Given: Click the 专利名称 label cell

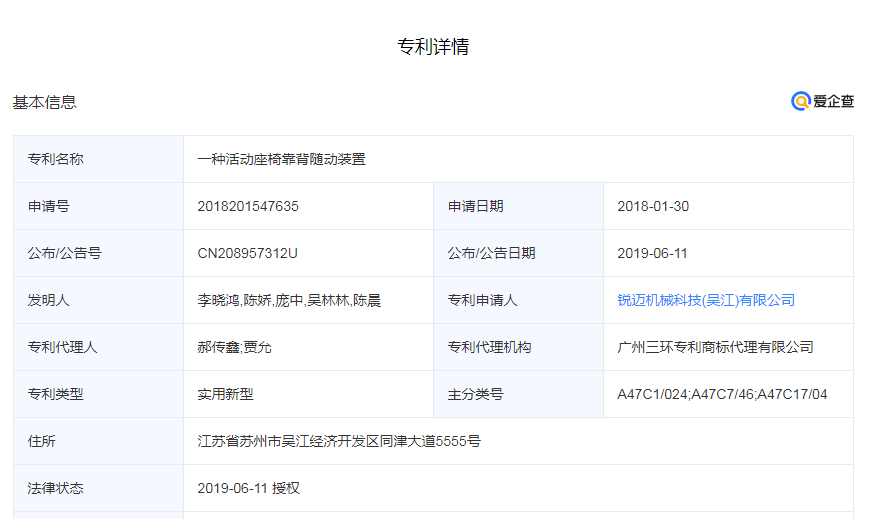Looking at the screenshot, I should 56,159.
